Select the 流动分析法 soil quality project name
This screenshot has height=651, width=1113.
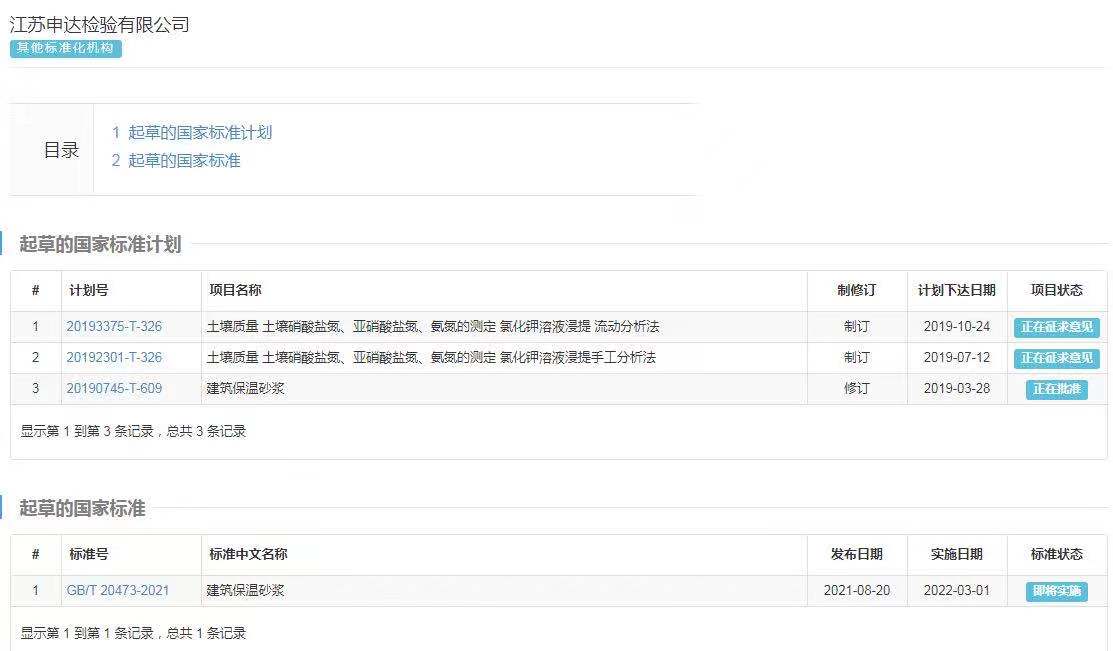coord(433,327)
